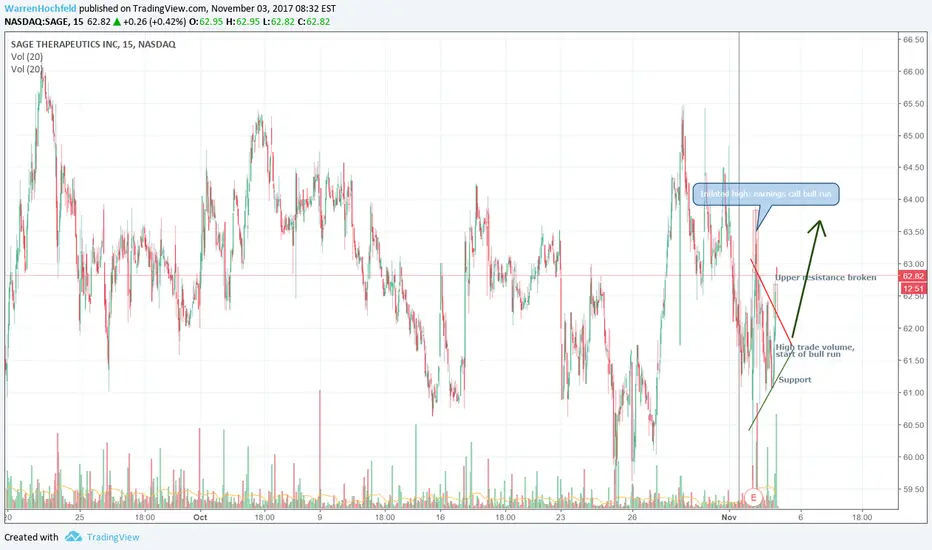Click the 'Created with' footer text
The image size is (932, 550).
click(x=32, y=537)
